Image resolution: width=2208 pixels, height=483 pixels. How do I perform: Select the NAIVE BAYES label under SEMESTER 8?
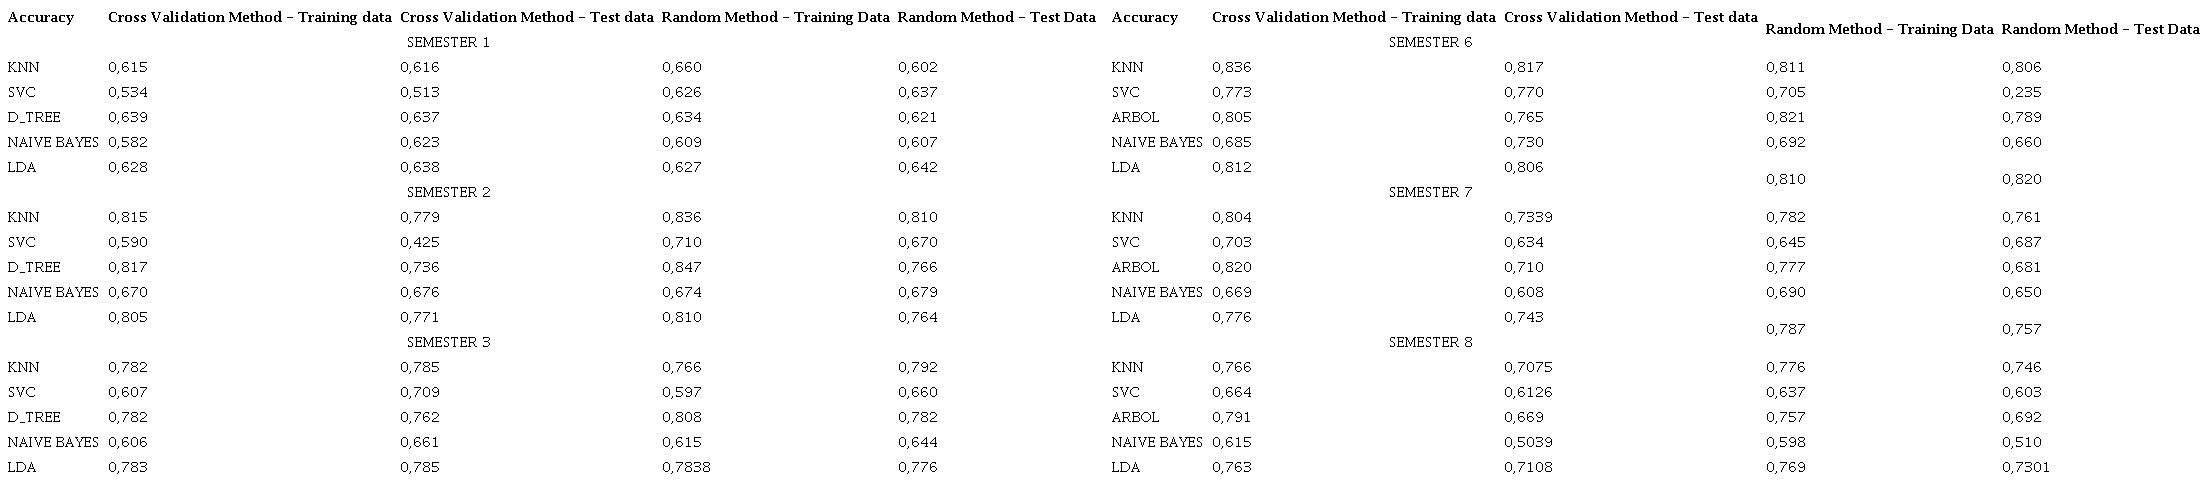1156,443
